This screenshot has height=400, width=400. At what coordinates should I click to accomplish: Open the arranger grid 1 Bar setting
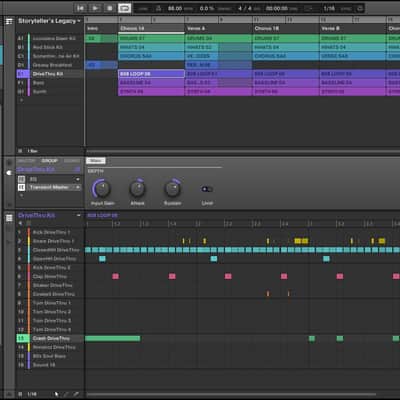[32, 151]
